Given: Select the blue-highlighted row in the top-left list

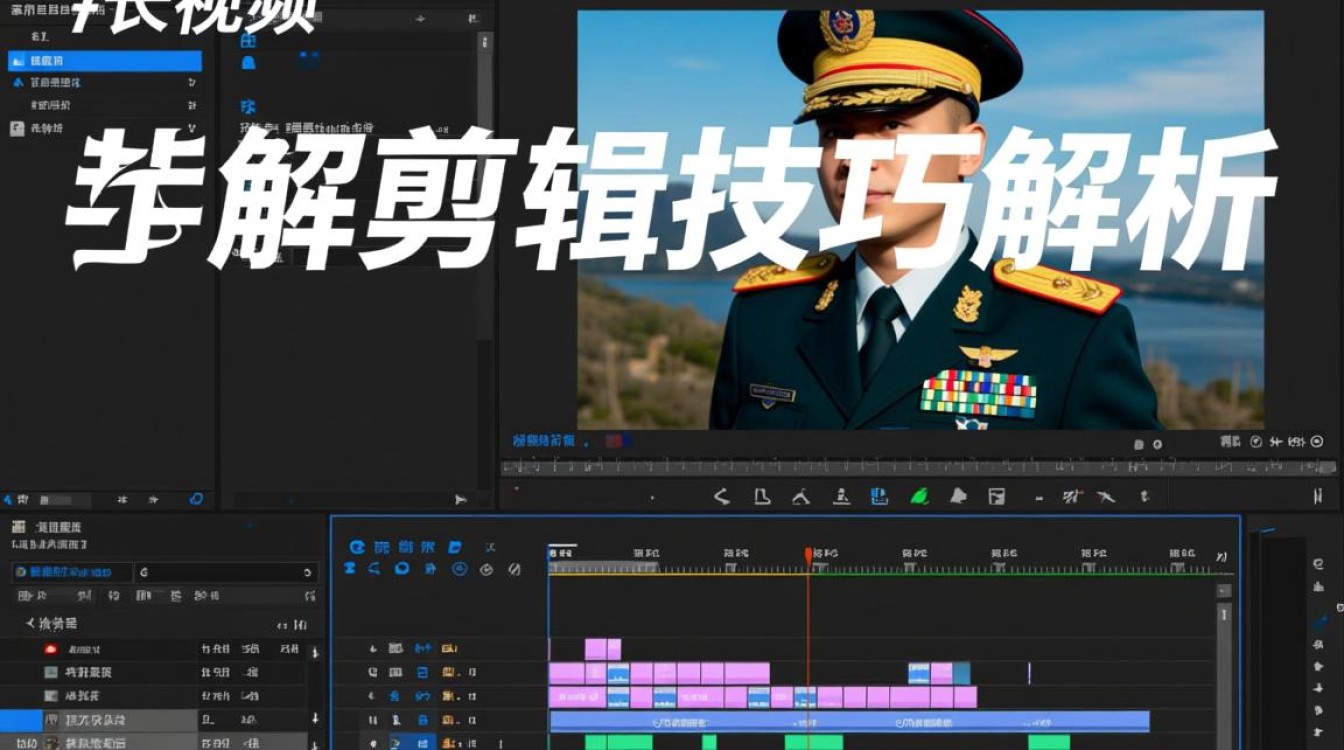Looking at the screenshot, I should coord(105,61).
